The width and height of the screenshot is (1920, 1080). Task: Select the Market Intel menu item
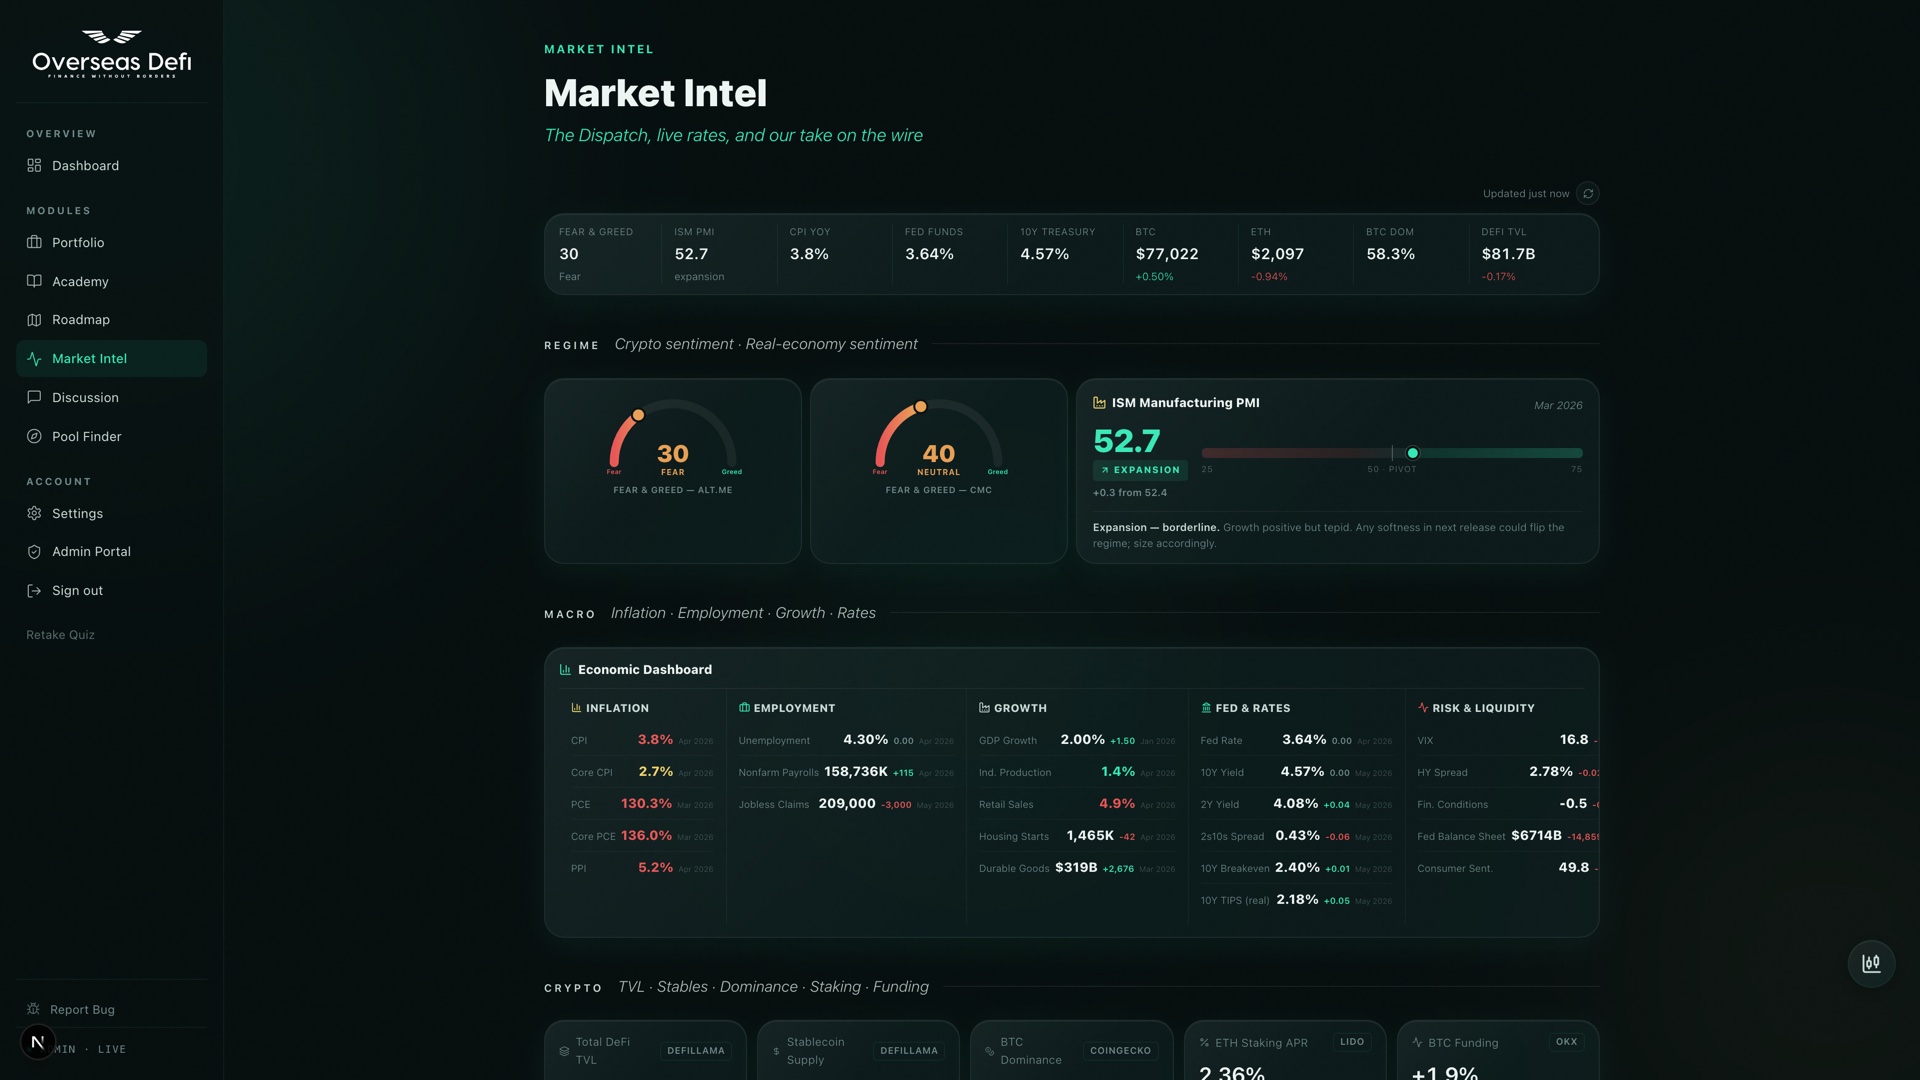click(111, 358)
